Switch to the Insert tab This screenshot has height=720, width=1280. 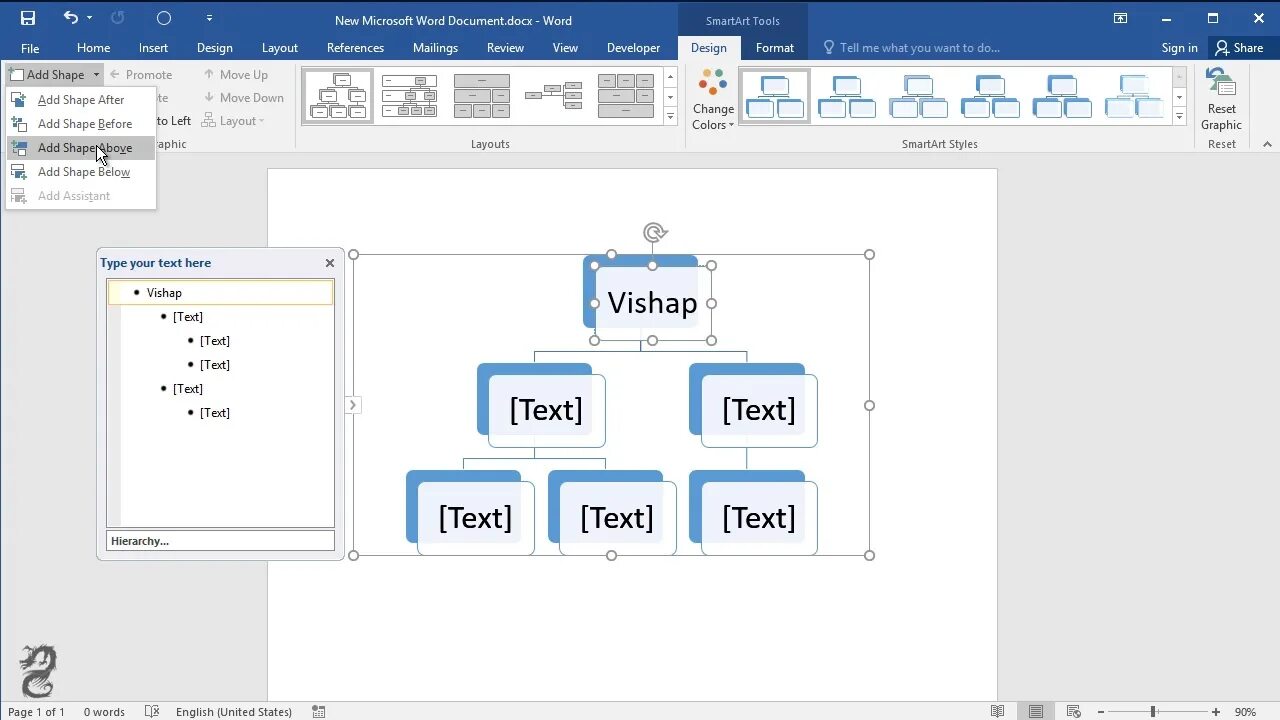point(153,48)
